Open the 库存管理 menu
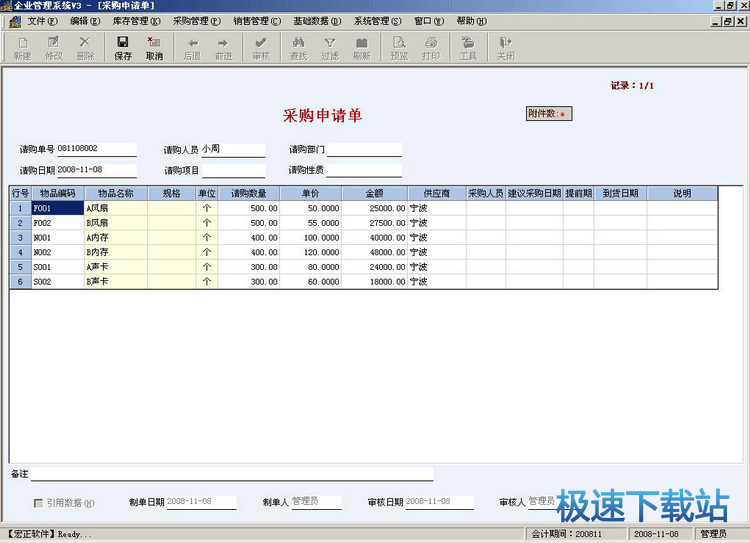 coord(136,21)
